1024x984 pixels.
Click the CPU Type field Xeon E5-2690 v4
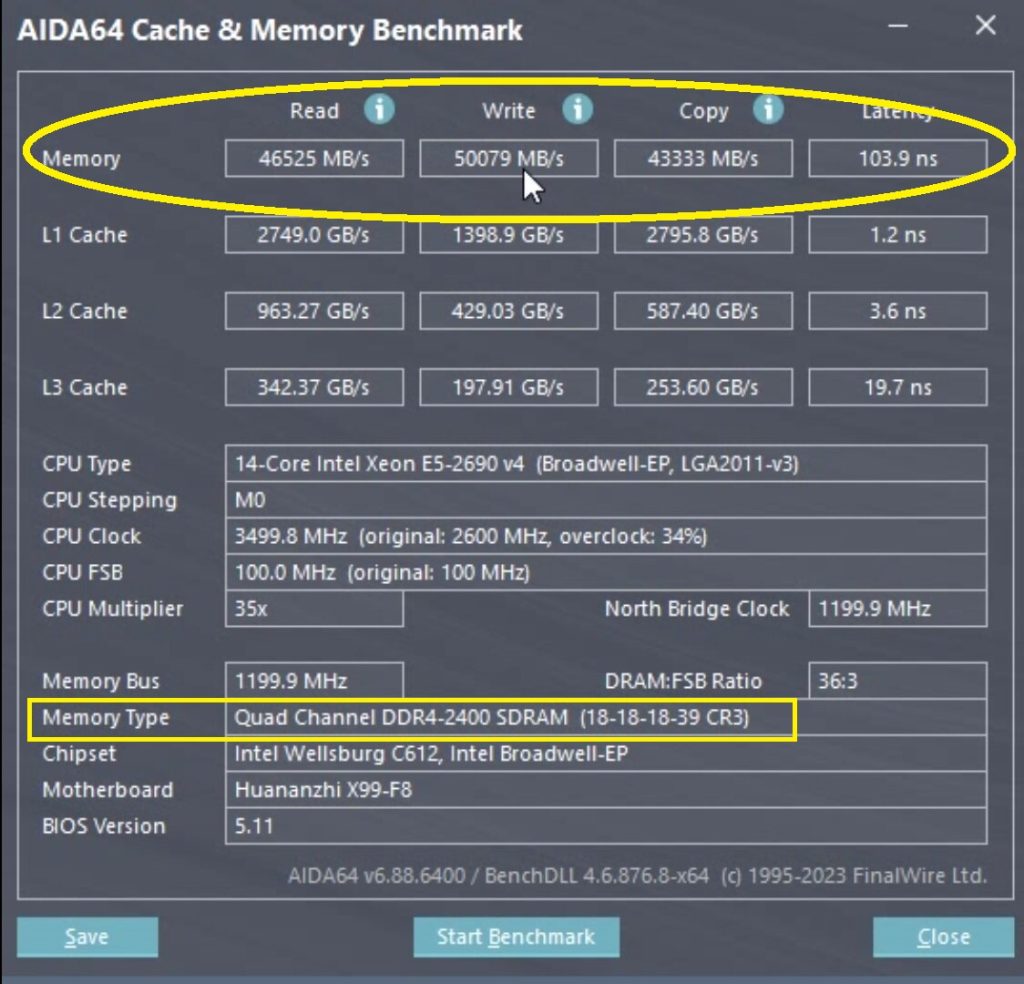606,464
